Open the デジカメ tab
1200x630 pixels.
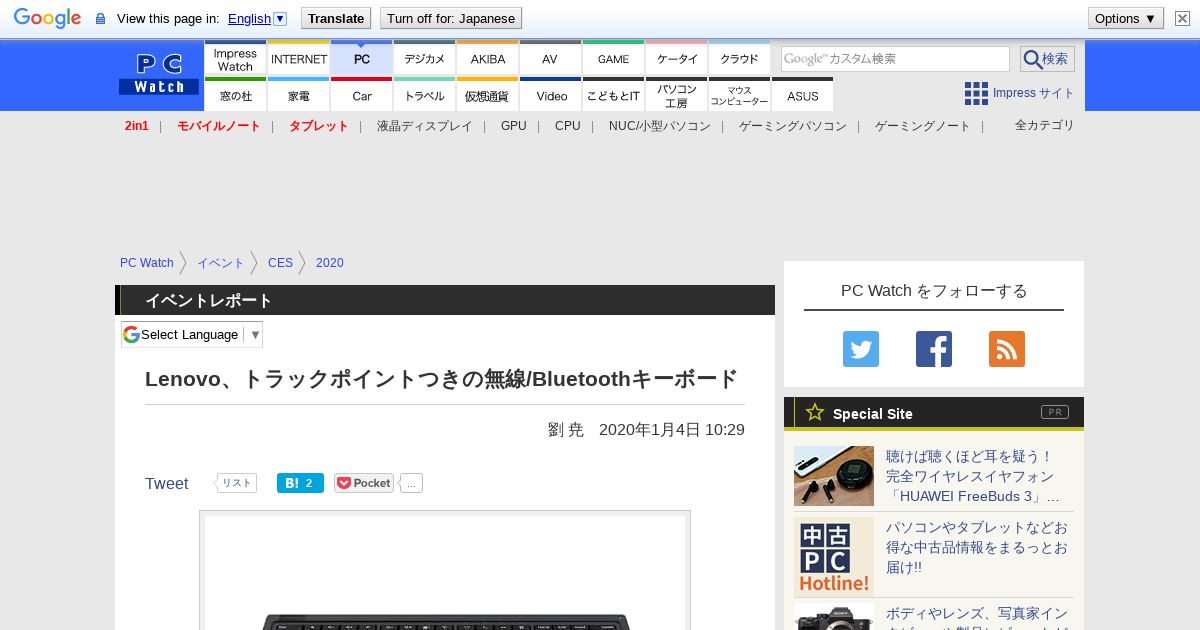point(425,60)
